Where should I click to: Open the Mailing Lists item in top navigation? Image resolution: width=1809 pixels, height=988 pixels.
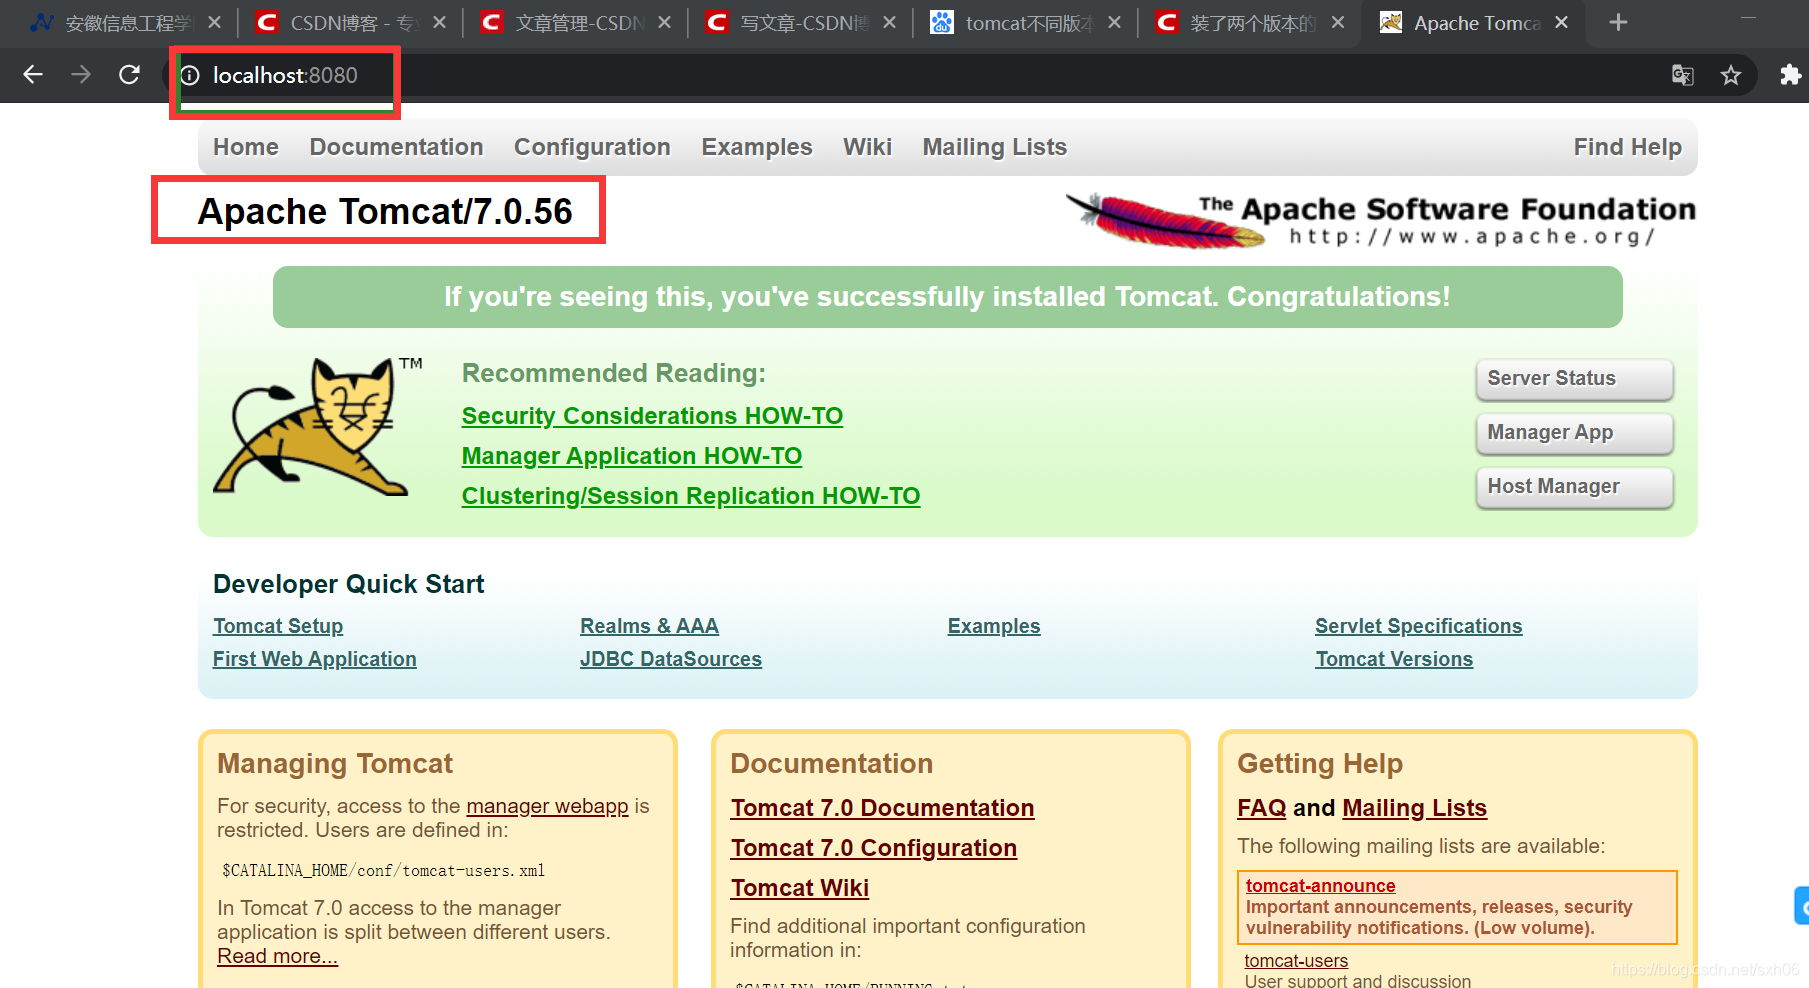click(x=995, y=147)
